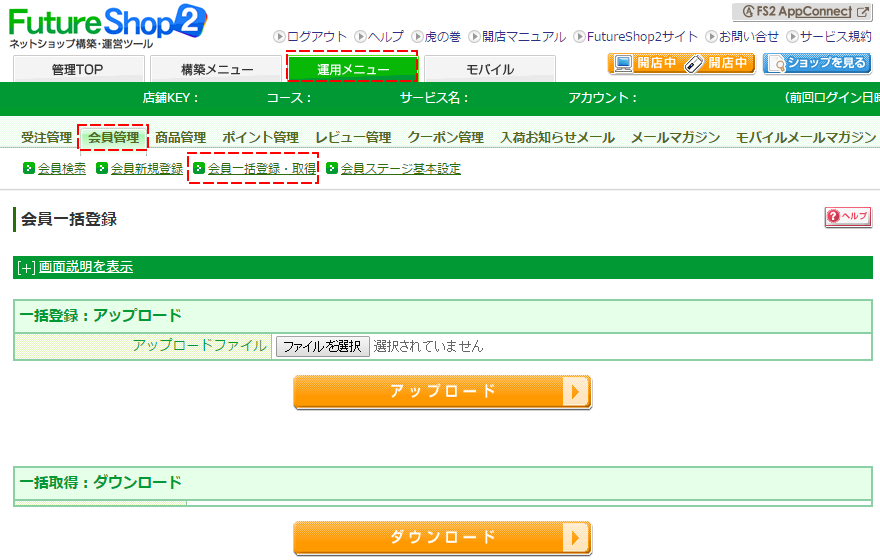Screen dimensions: 880x560
Task: Open クーポン管理 menu
Action: tap(446, 137)
